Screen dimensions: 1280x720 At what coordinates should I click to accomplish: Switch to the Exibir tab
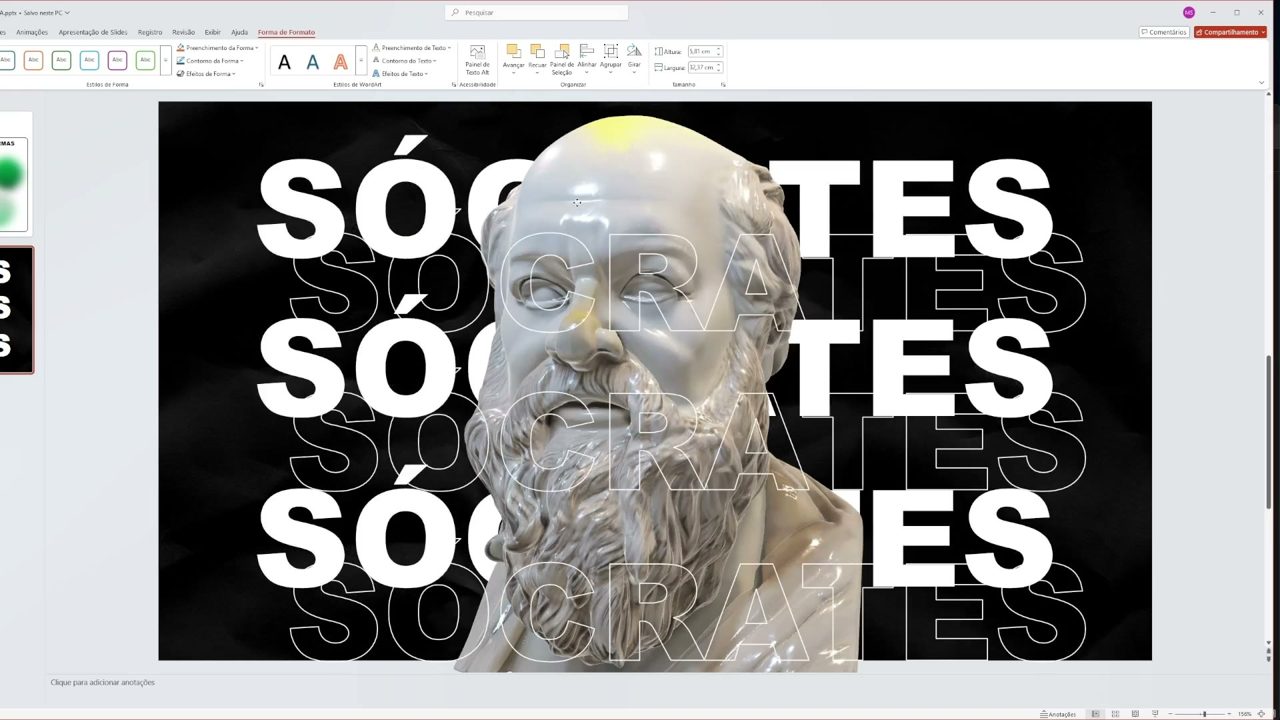click(212, 32)
